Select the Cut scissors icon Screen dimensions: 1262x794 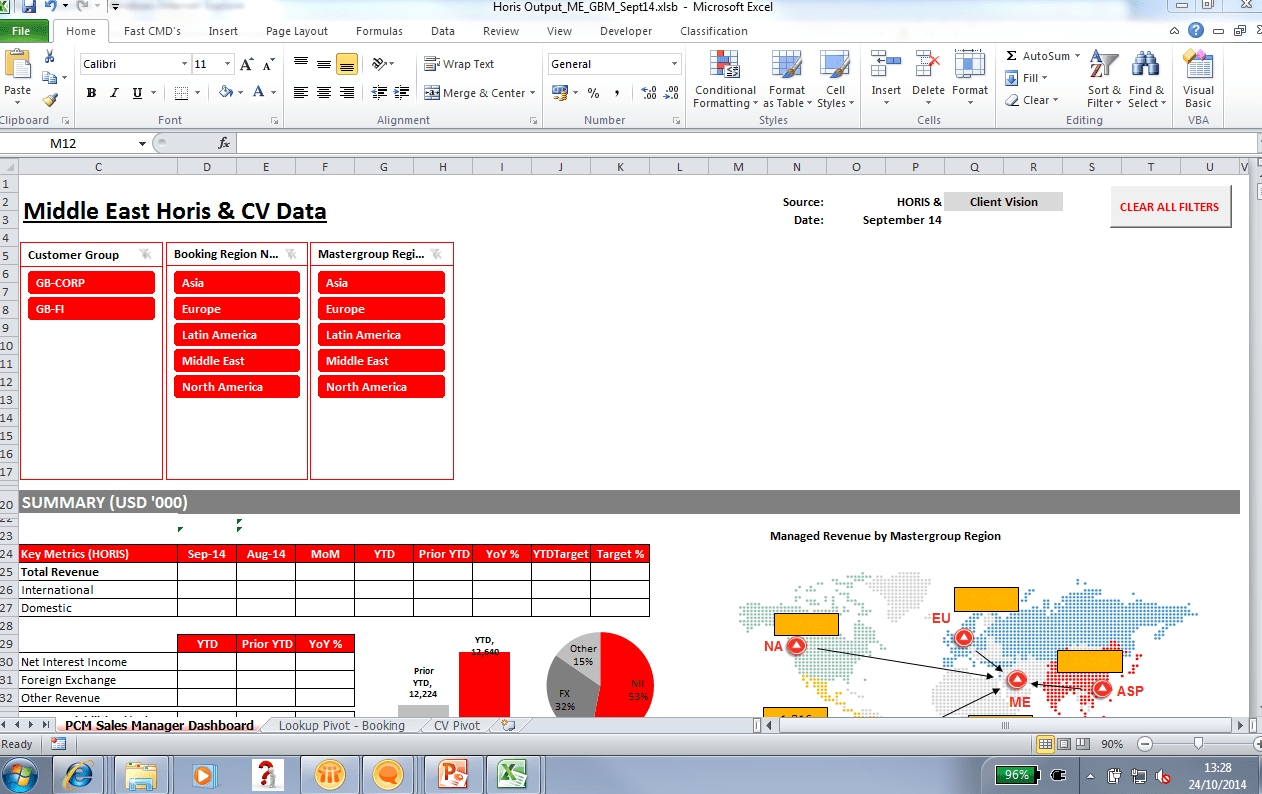(x=50, y=57)
